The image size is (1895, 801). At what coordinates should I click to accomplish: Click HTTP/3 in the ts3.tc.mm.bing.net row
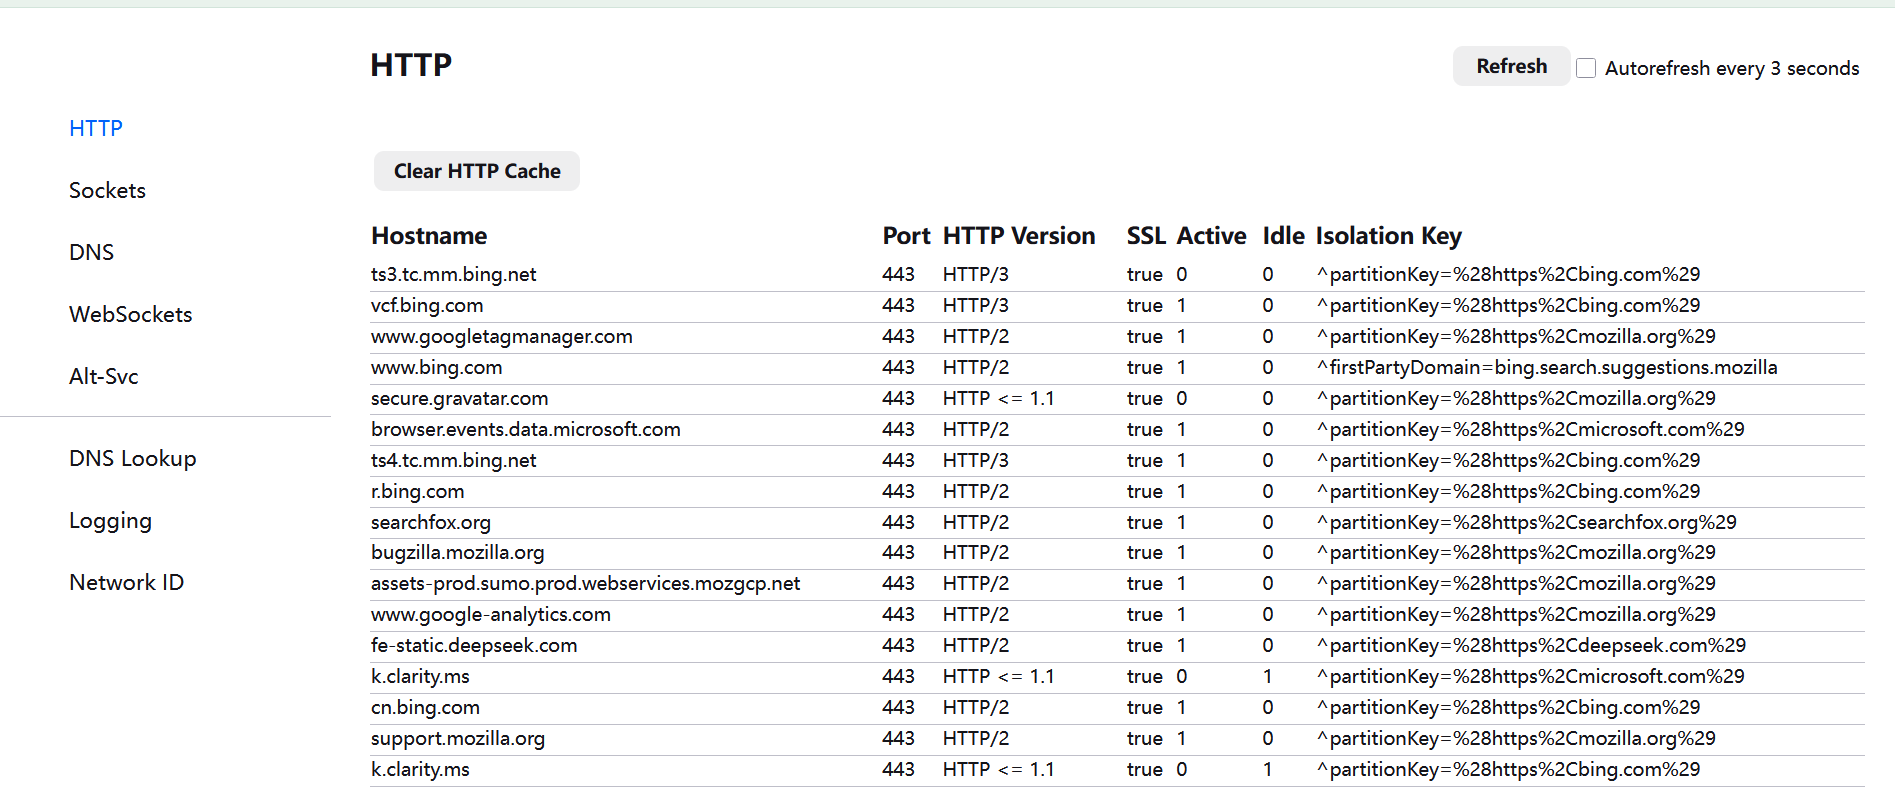click(975, 274)
